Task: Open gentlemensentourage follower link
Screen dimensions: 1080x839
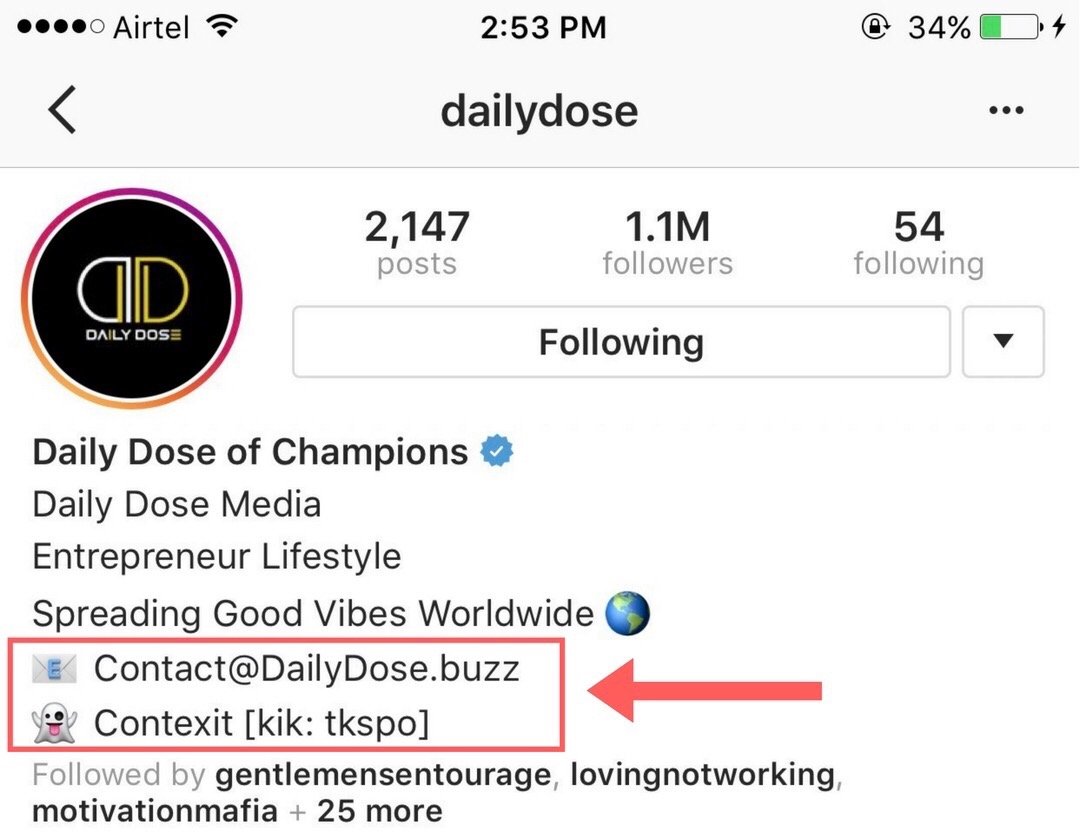Action: (383, 776)
